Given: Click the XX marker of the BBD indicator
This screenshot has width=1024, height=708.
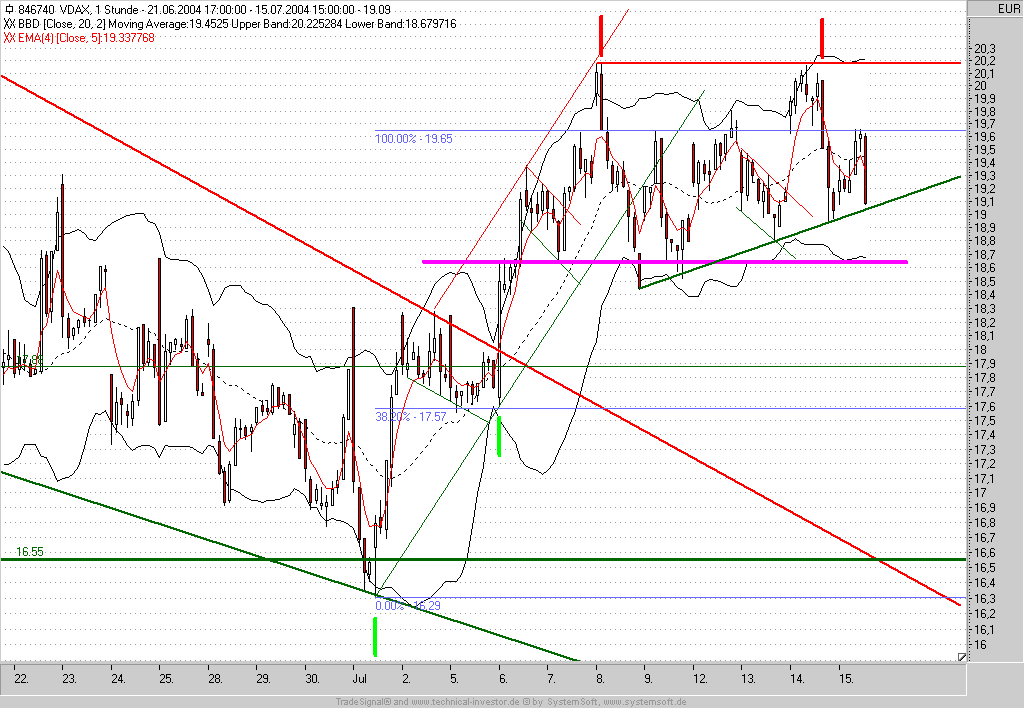Looking at the screenshot, I should 9,24.
